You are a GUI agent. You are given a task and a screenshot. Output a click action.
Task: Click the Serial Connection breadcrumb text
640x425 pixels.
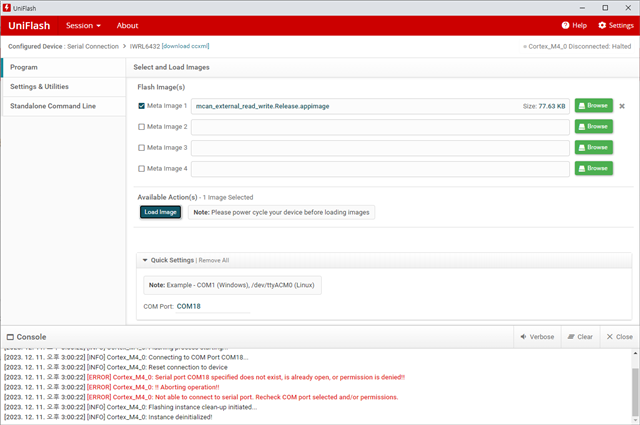coord(93,47)
